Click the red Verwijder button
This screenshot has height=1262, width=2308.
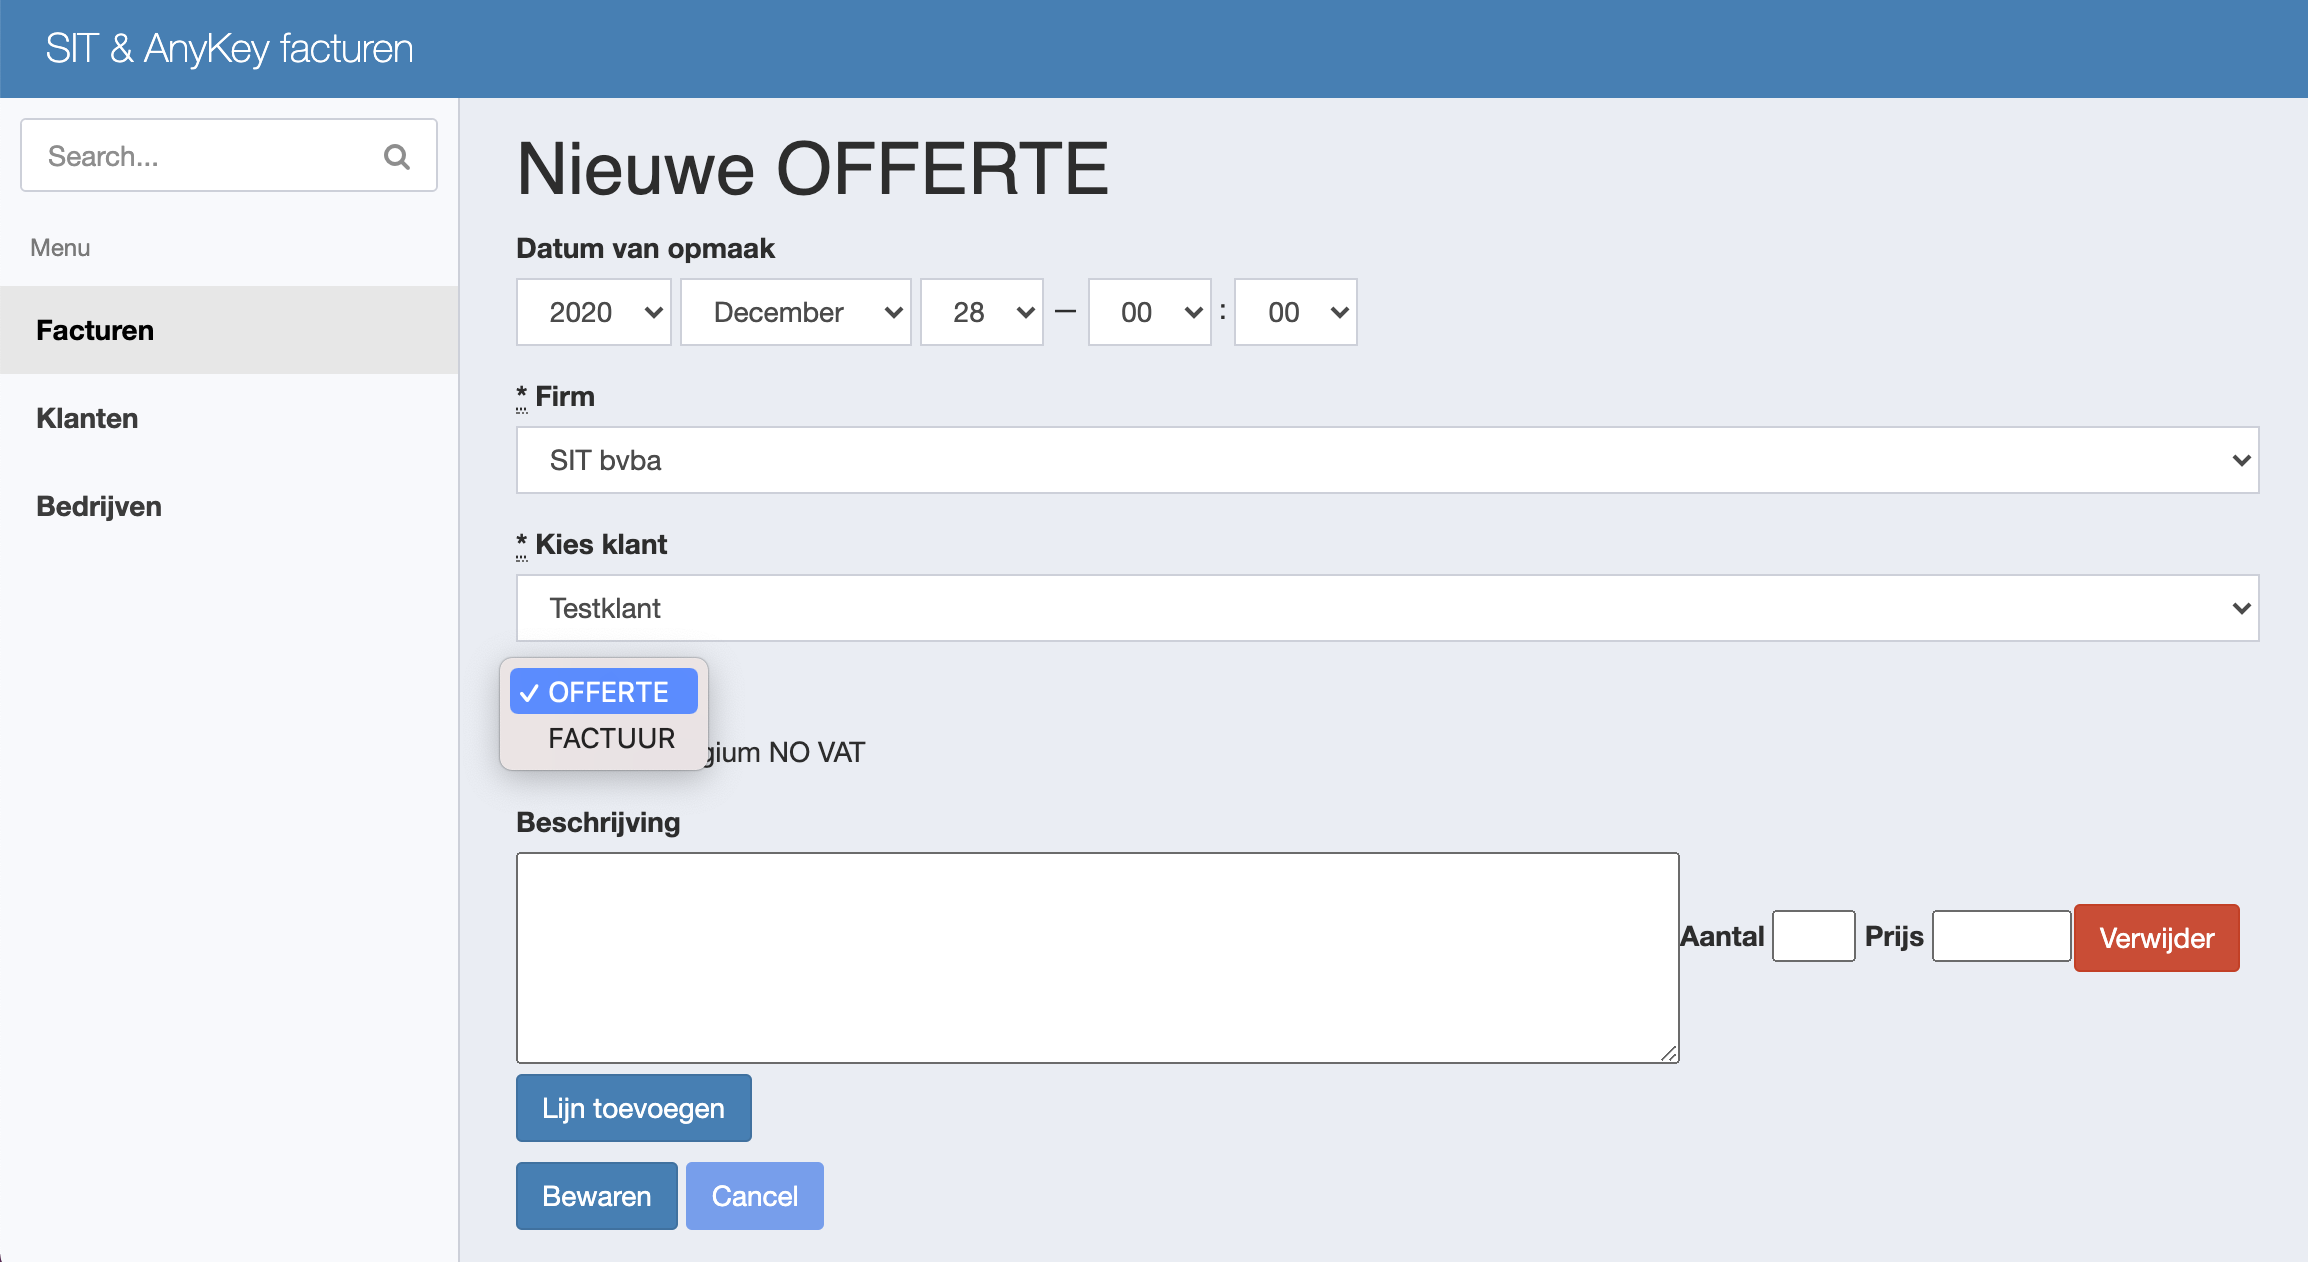tap(2157, 938)
